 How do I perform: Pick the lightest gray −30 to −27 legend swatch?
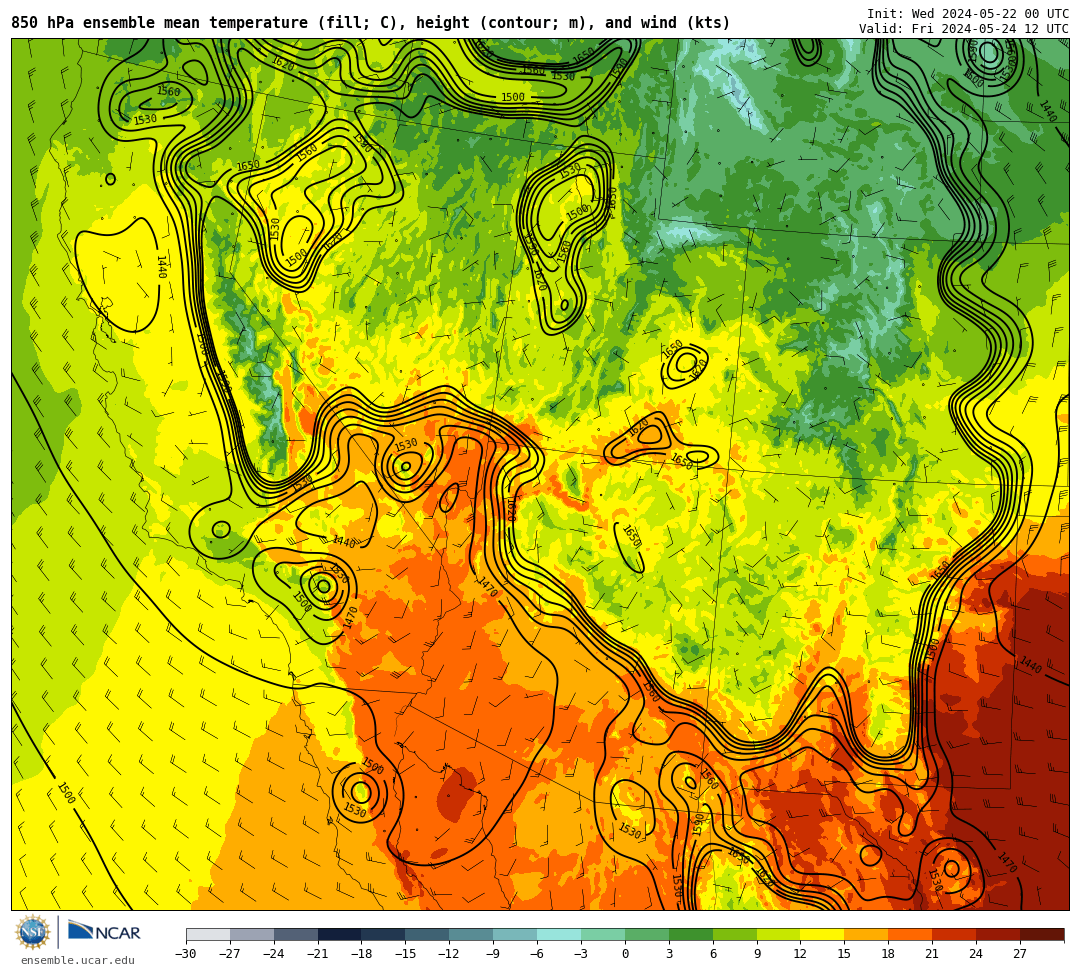[208, 934]
